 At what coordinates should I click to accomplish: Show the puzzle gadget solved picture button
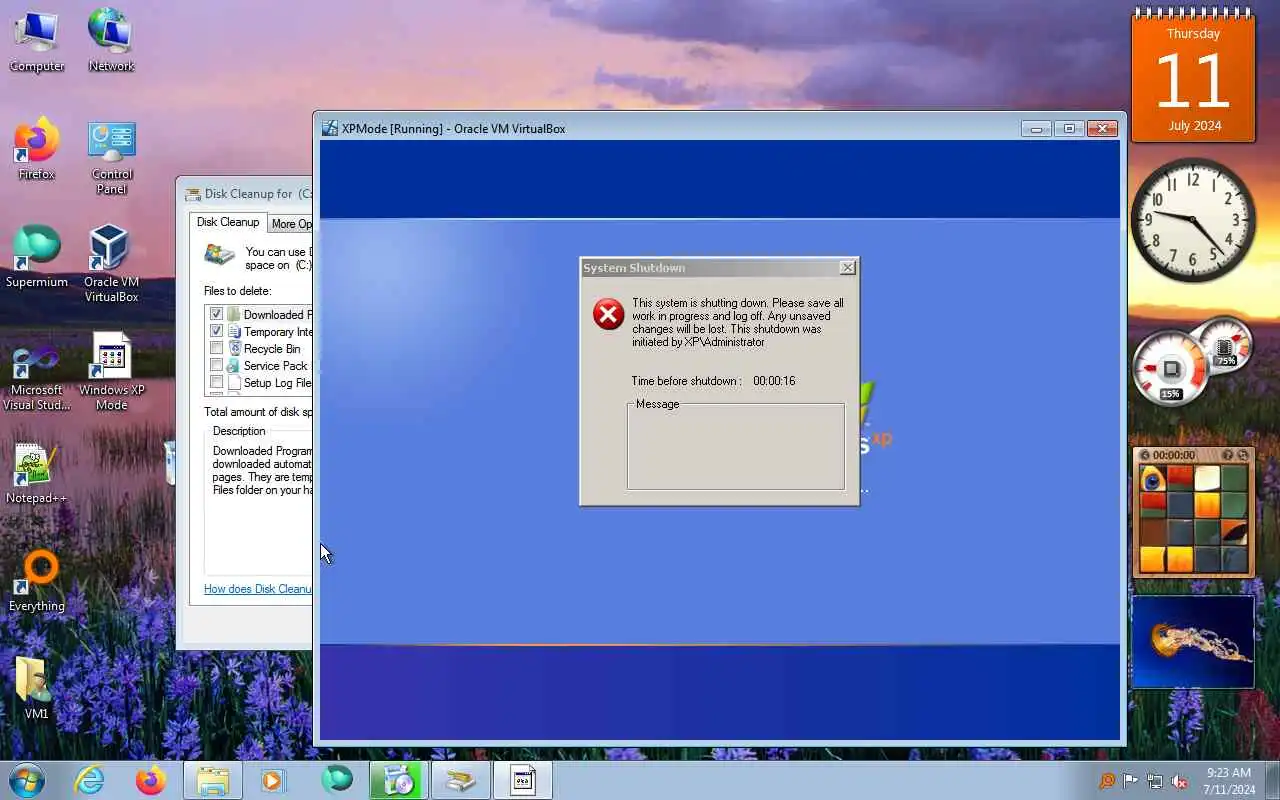(1228, 455)
